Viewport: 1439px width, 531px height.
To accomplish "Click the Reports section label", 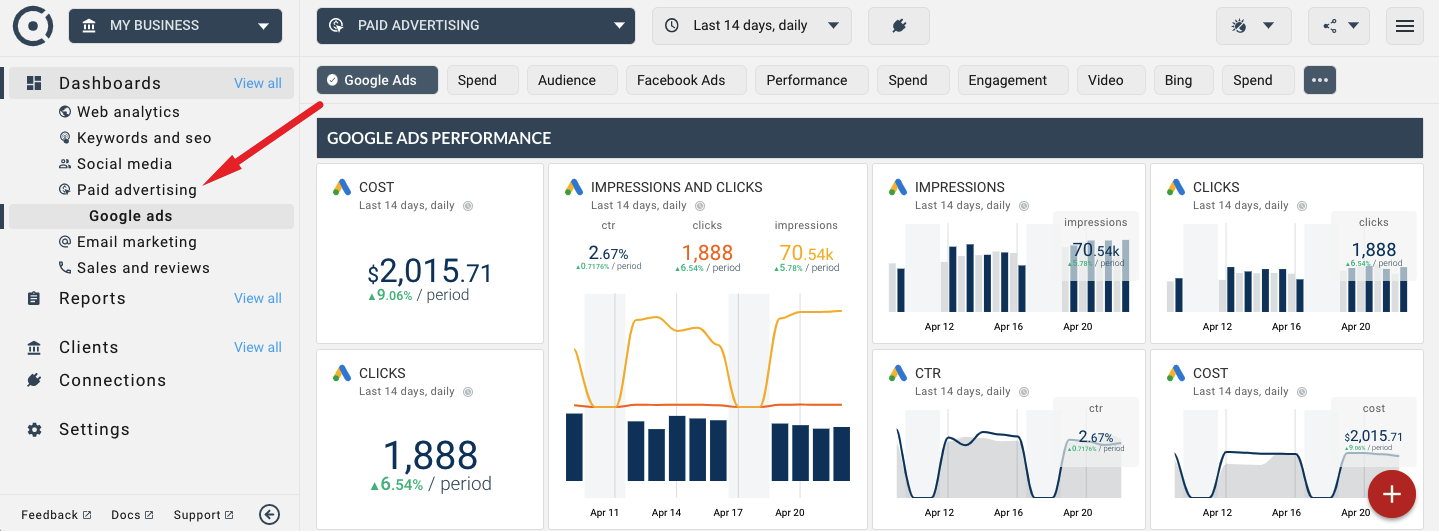I will 92,298.
